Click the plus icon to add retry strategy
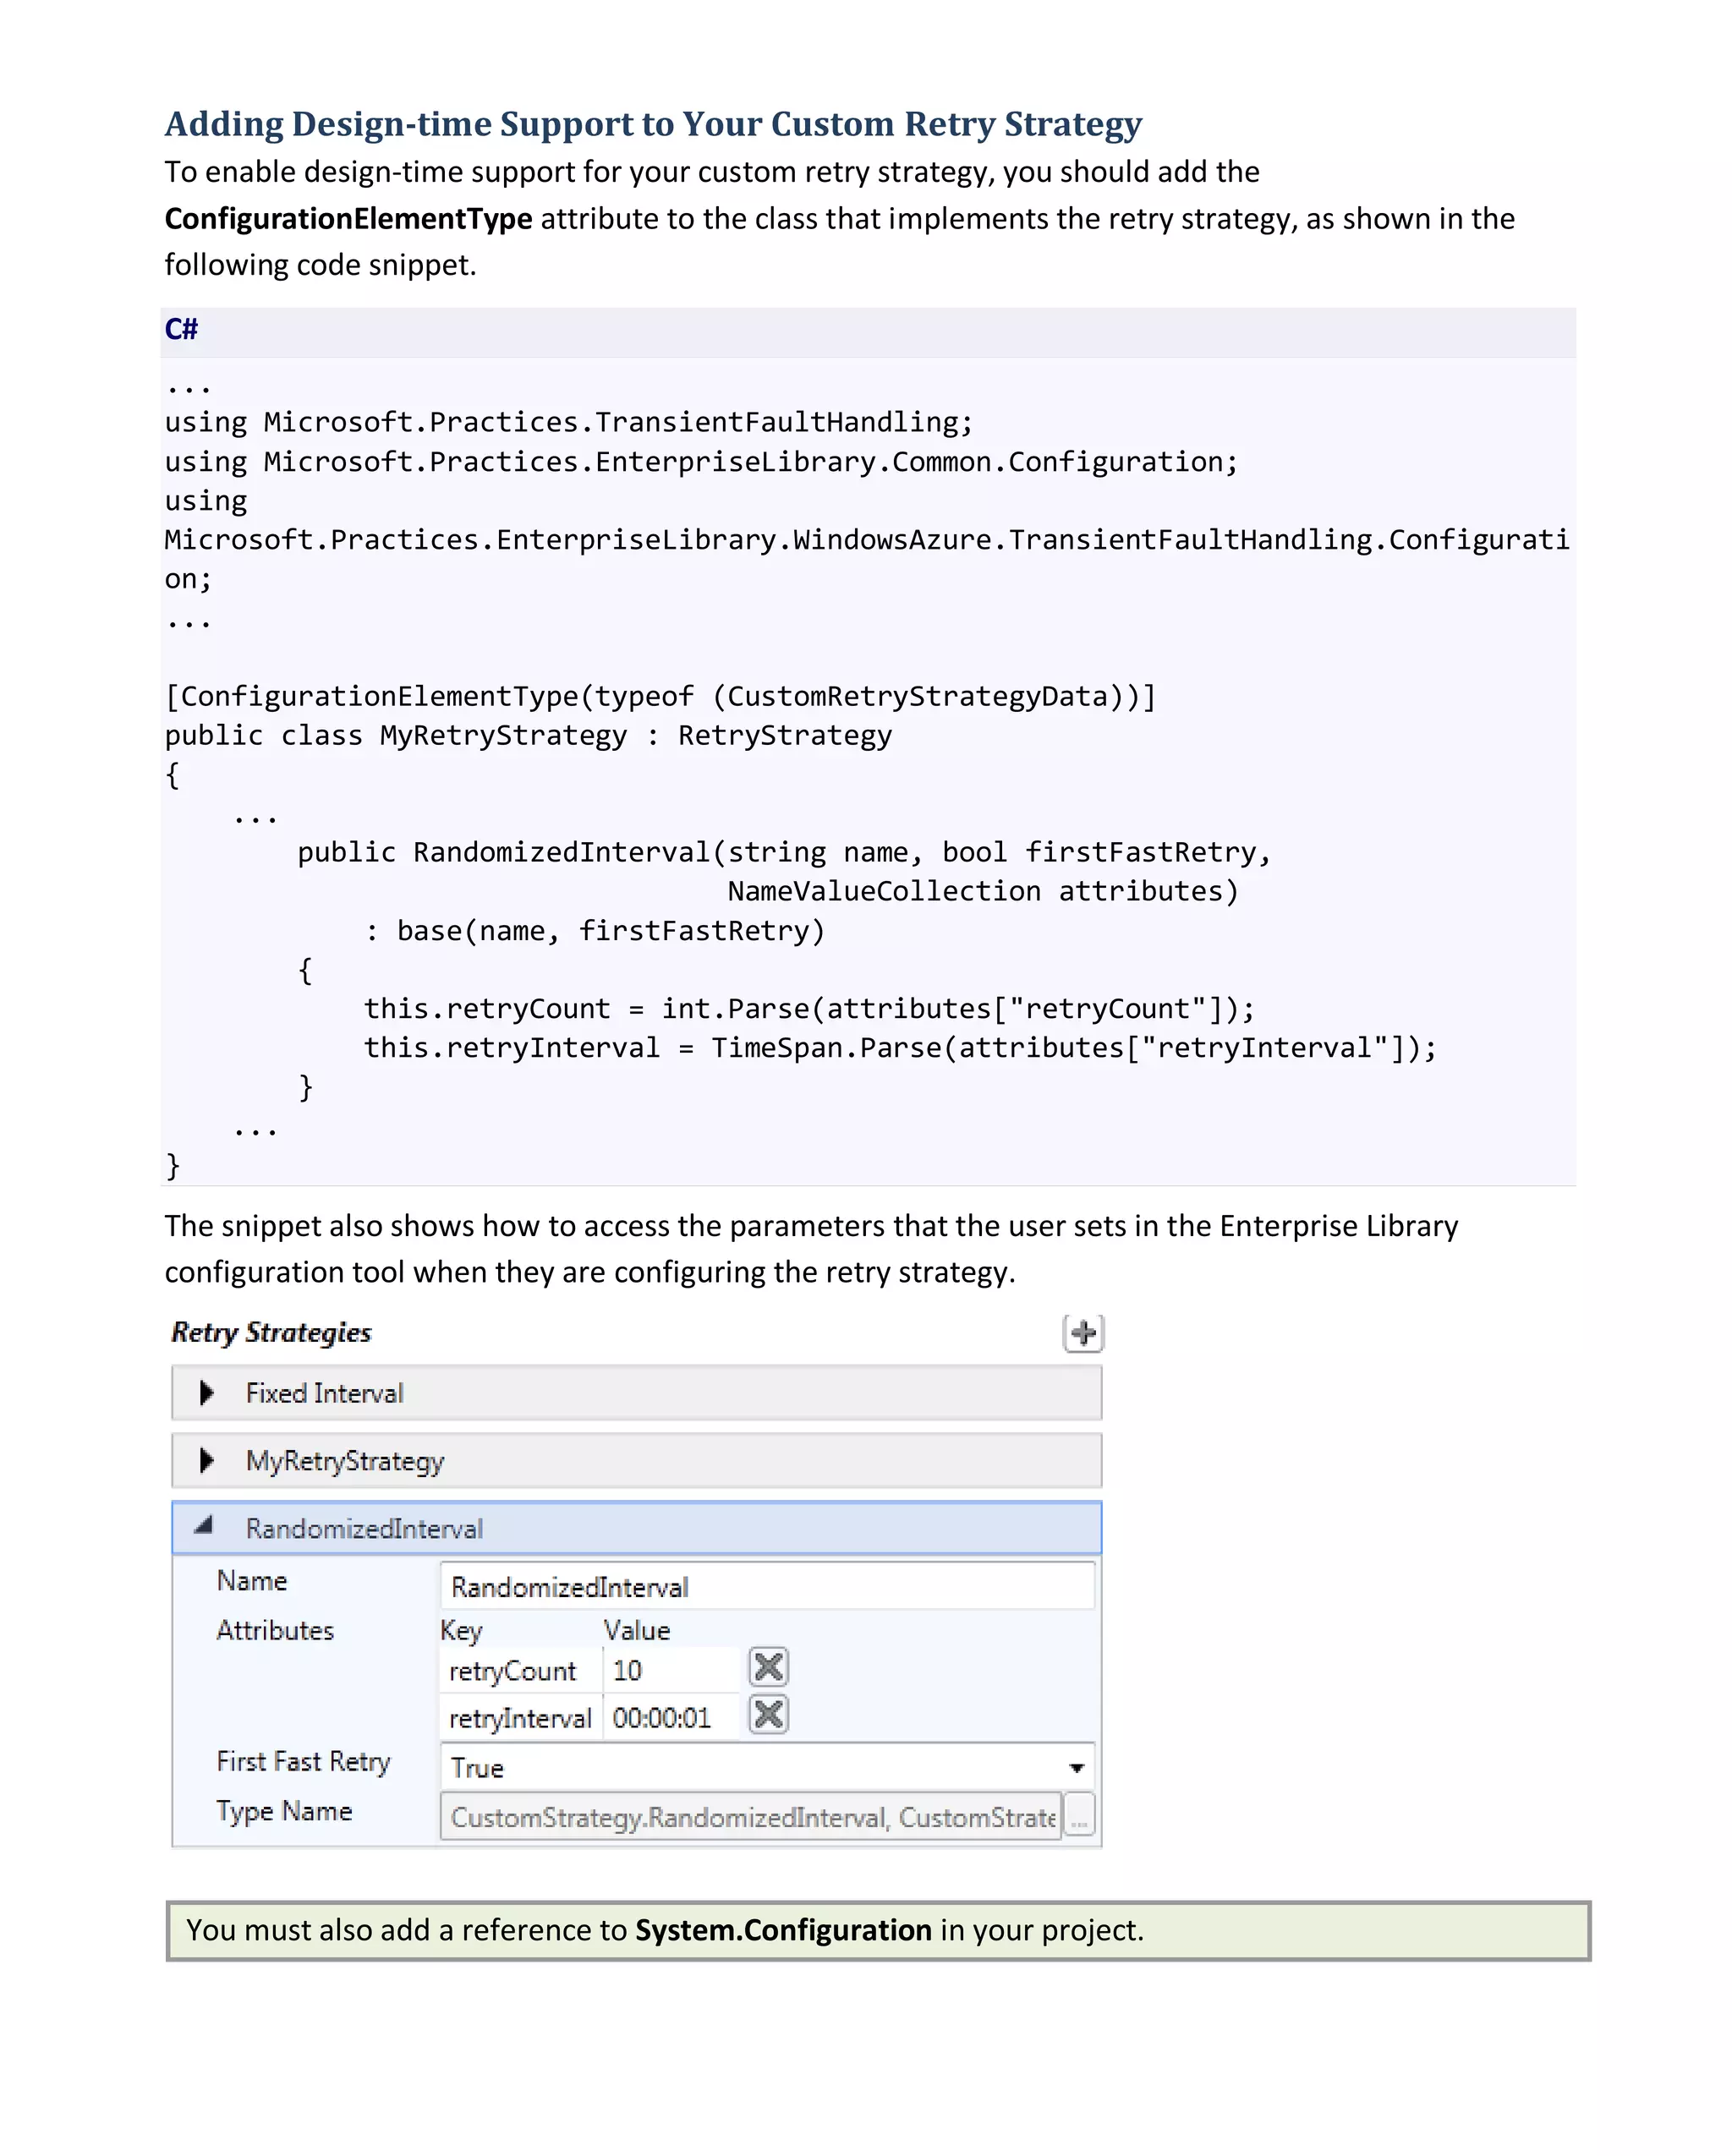Viewport: 1732px width, 2156px height. [x=1083, y=1333]
